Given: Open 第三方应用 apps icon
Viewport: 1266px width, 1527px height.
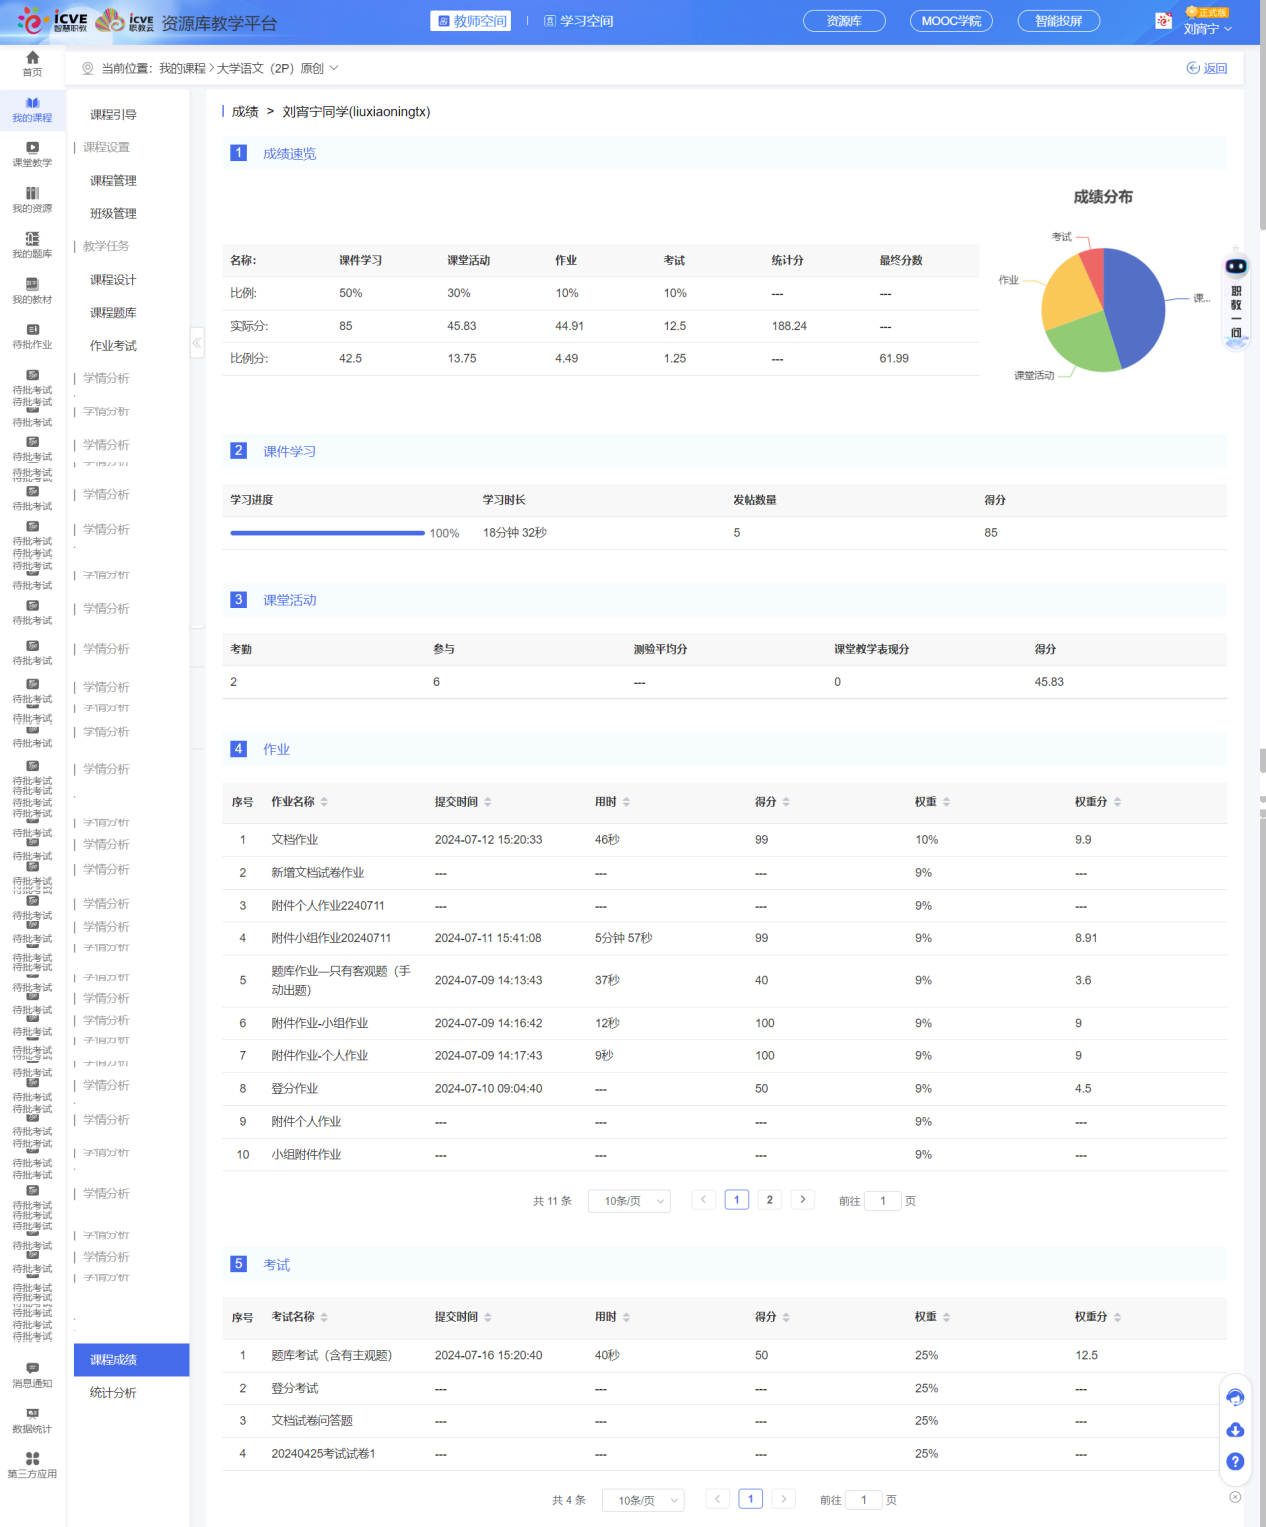Looking at the screenshot, I should pyautogui.click(x=32, y=1465).
